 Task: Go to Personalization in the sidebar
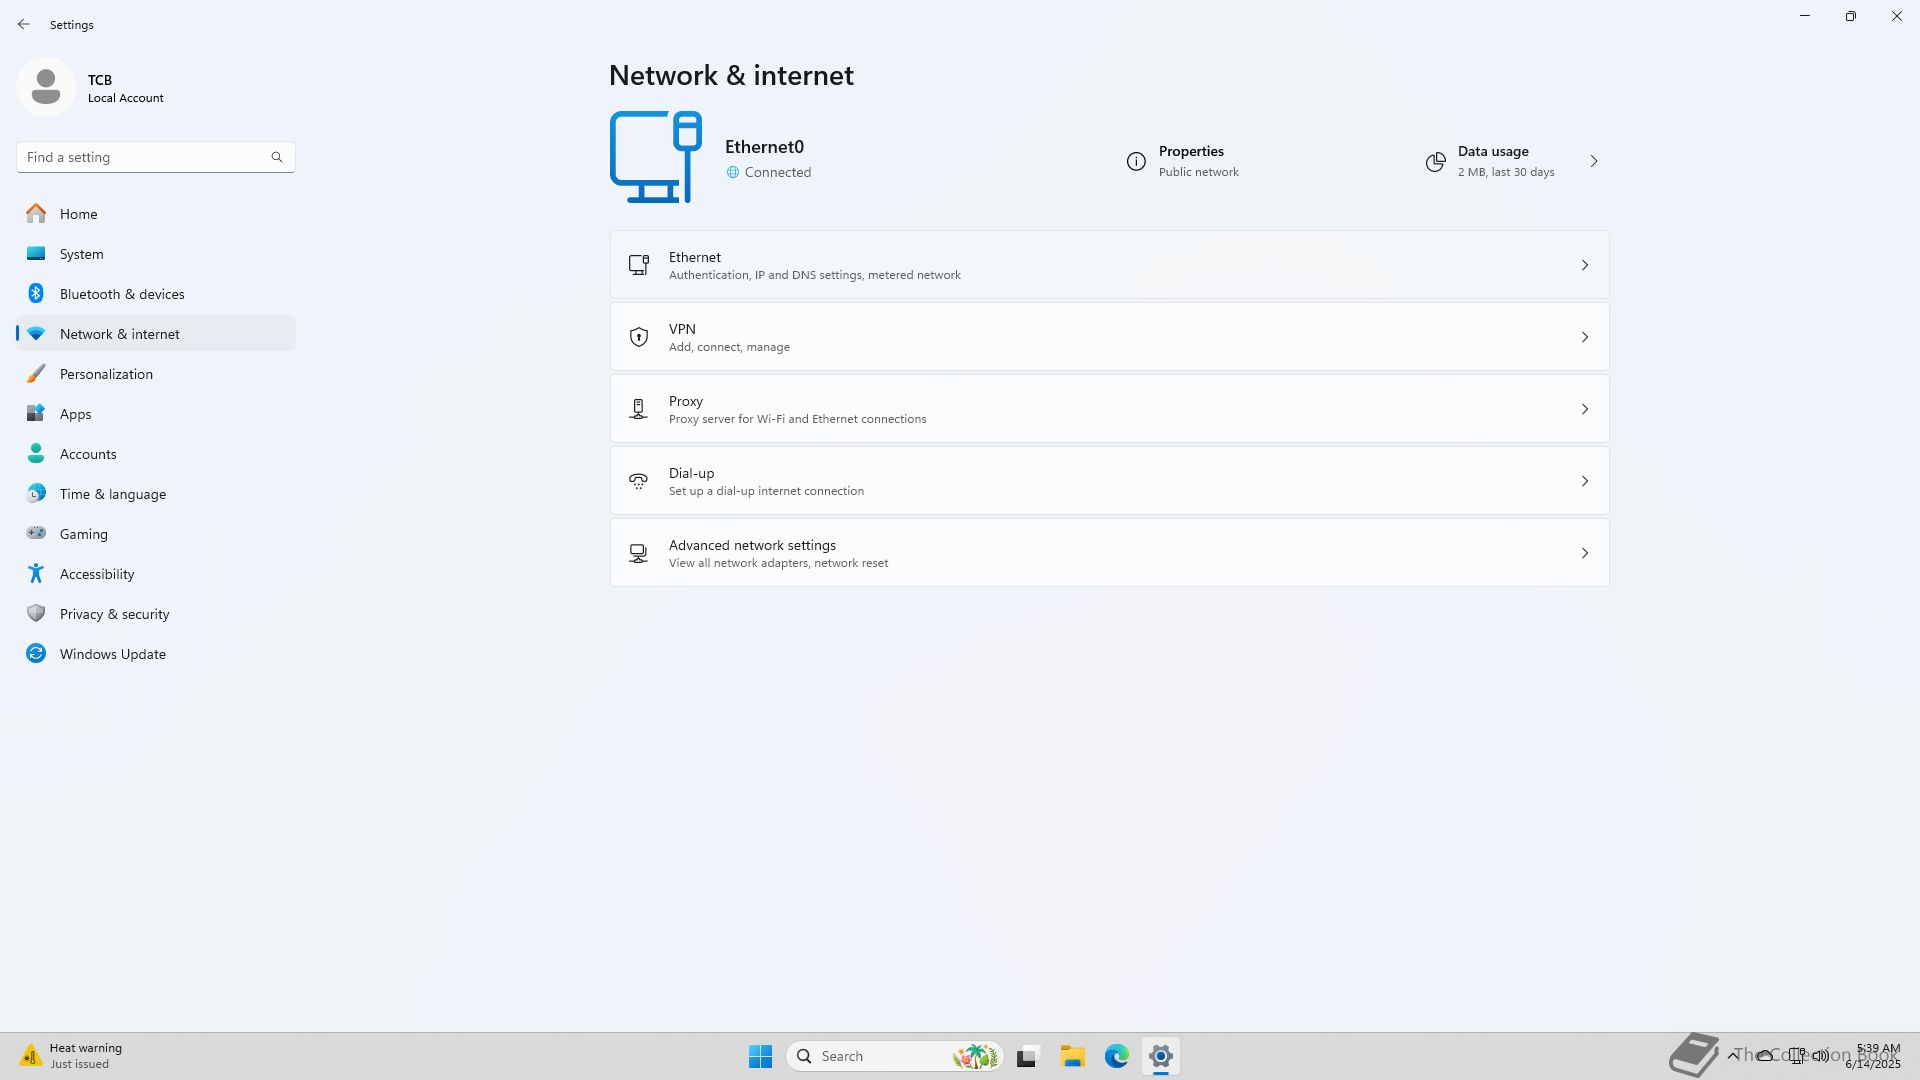coord(106,374)
